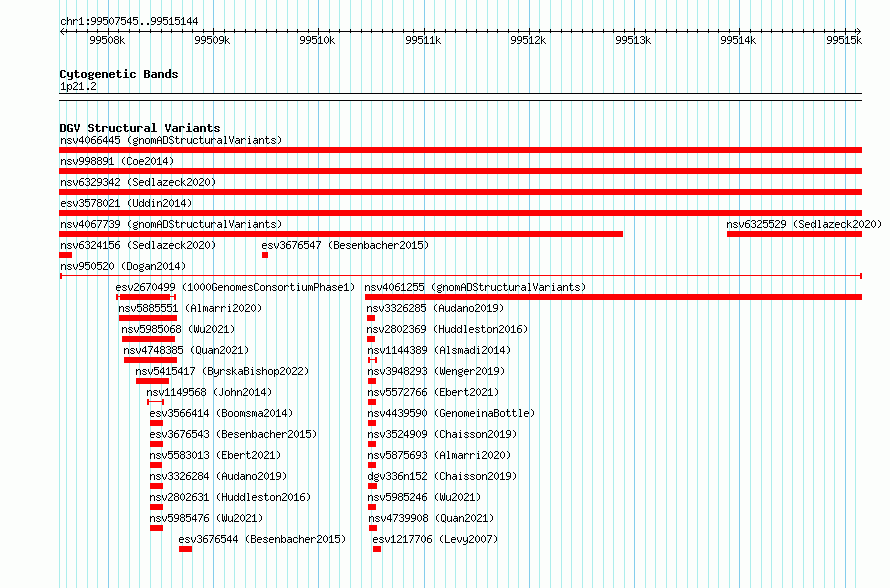Click esv3566414 (Boomsma2014) label
Image resolution: width=890 pixels, height=588 pixels.
point(221,413)
